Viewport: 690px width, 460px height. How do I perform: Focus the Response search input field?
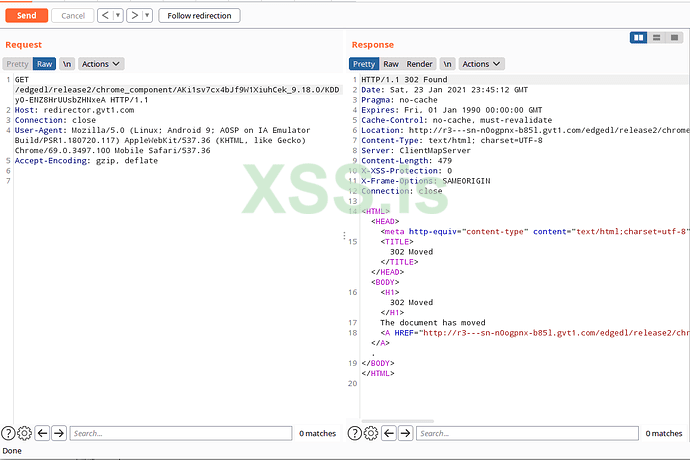pyautogui.click(x=527, y=433)
